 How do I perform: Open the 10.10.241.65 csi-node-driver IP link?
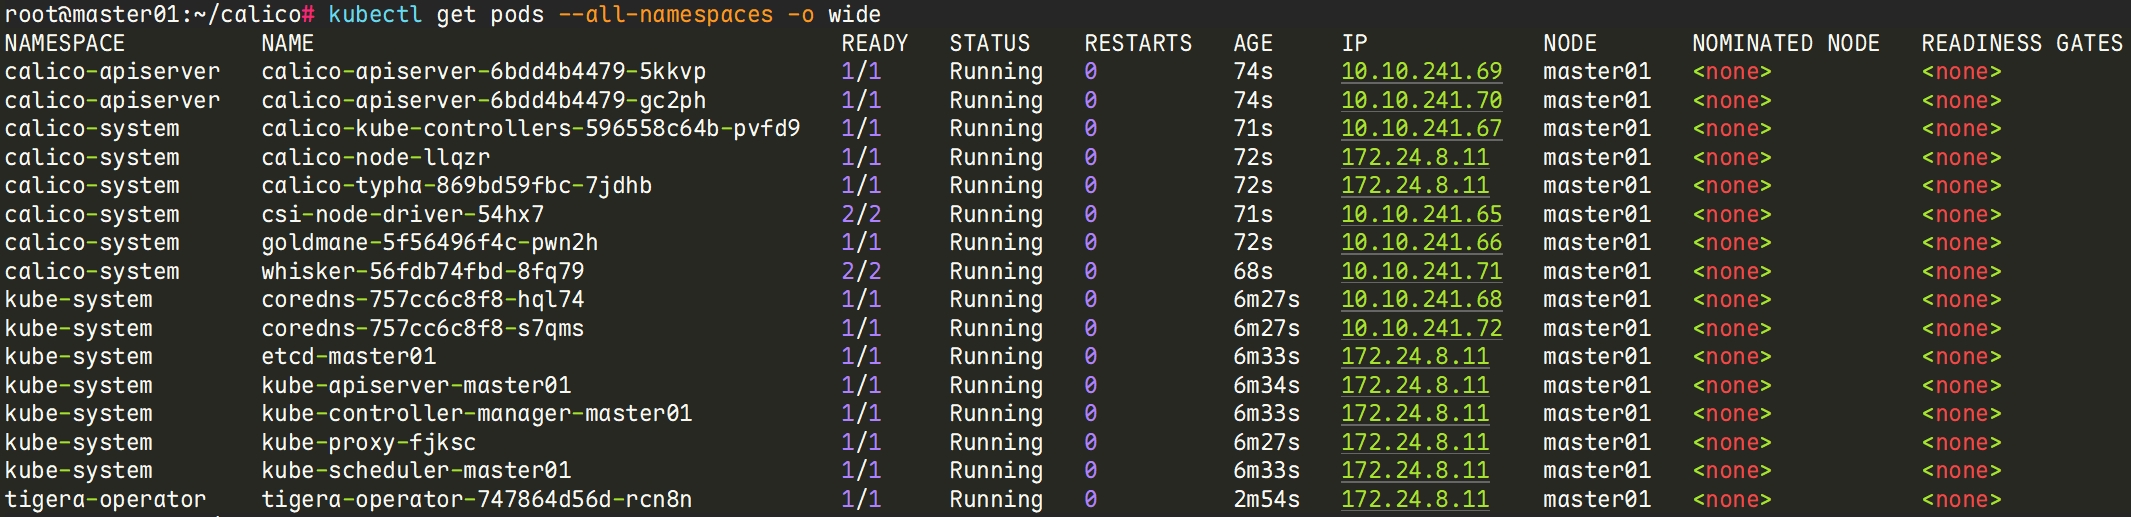1421,215
